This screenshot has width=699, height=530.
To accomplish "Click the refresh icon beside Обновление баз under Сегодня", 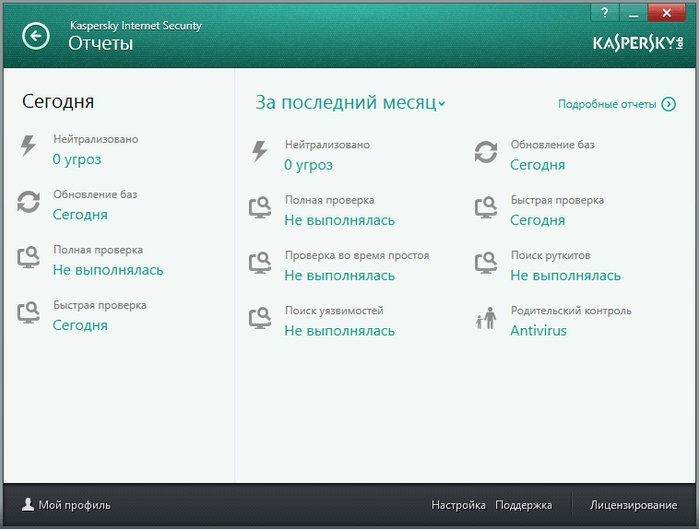I will point(29,201).
